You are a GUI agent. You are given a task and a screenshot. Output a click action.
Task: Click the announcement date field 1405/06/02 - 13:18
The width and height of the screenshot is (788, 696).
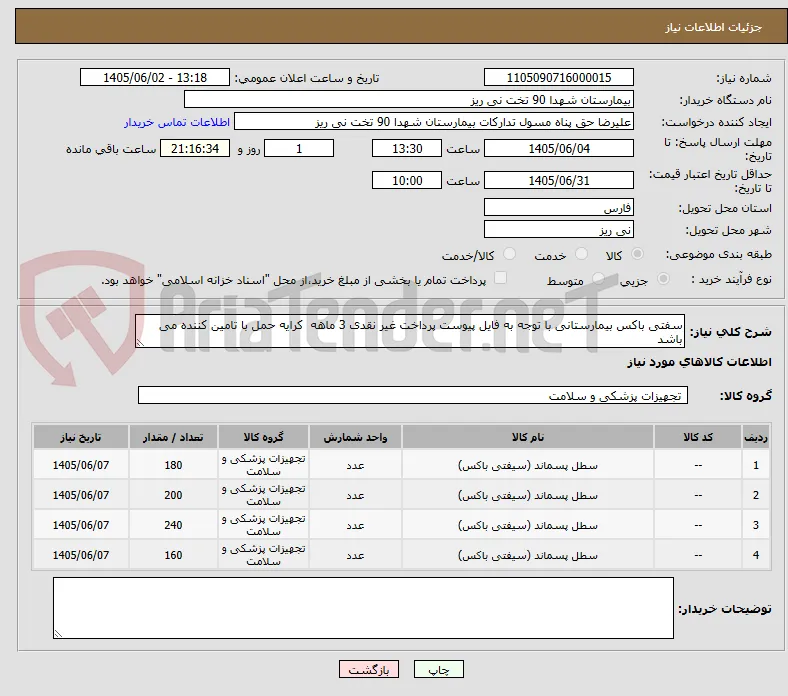[155, 77]
